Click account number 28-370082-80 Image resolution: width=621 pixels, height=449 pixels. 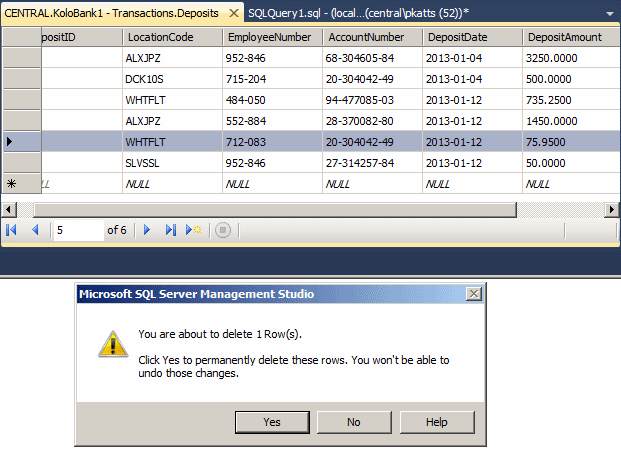(x=373, y=121)
